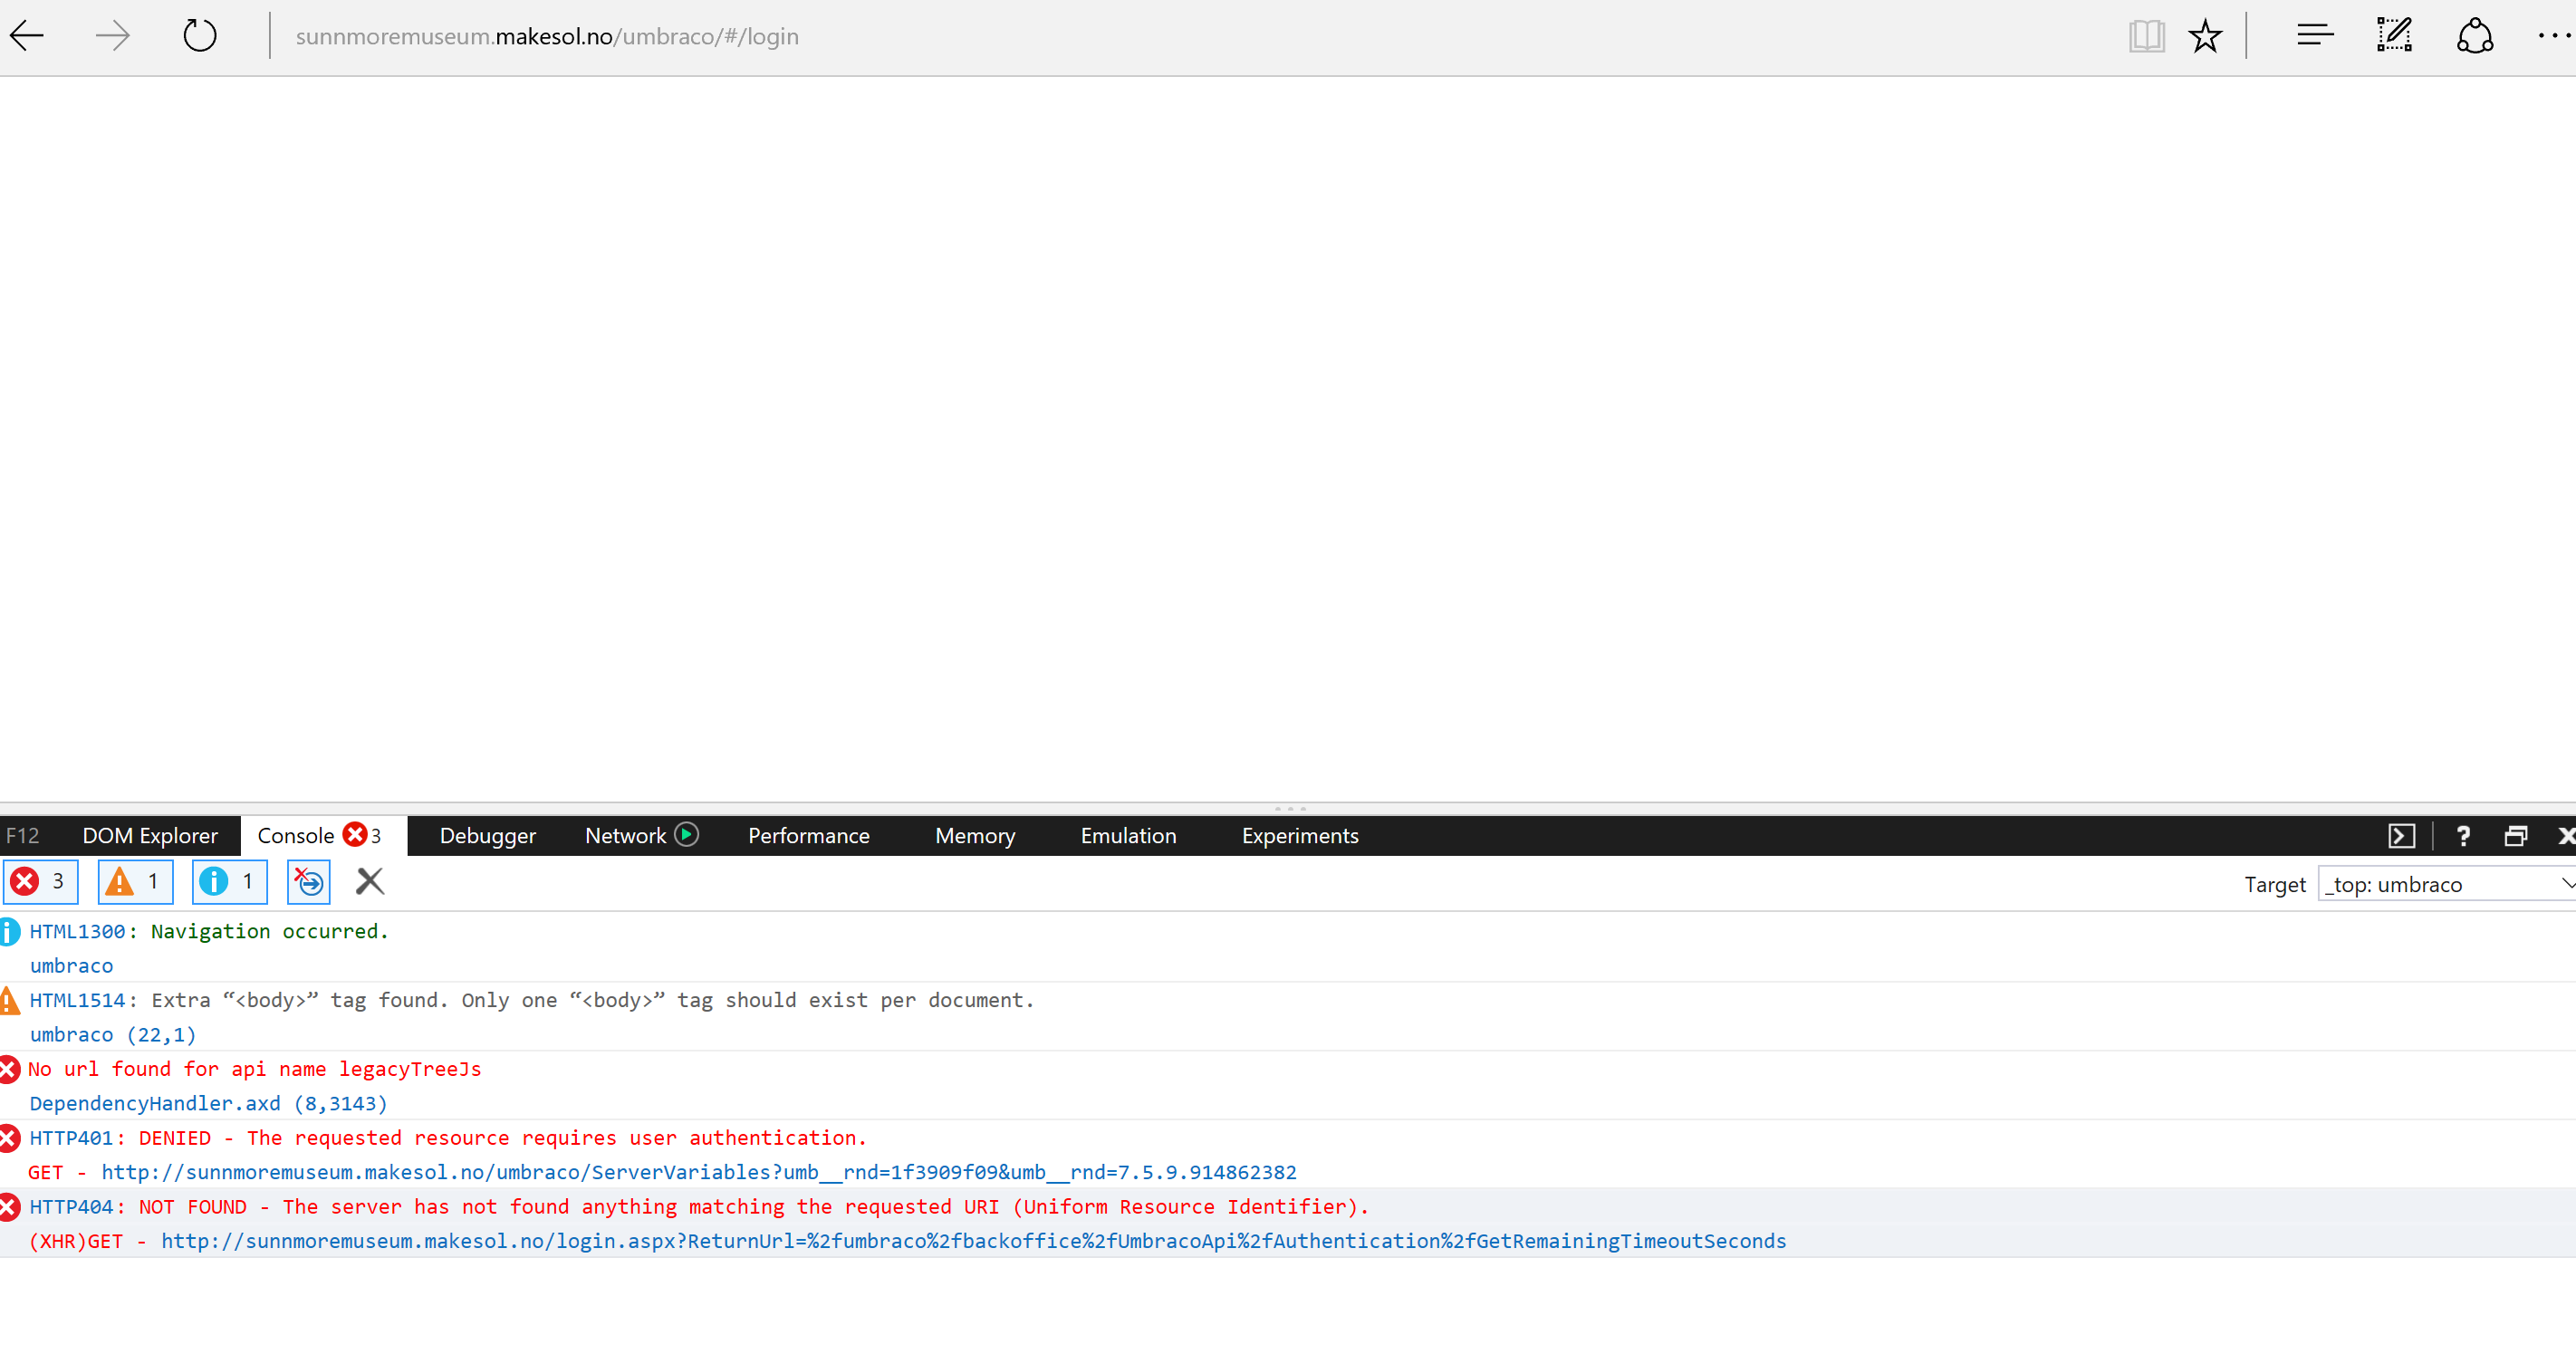
Task: Open reading view book icon
Action: pyautogui.click(x=2146, y=36)
